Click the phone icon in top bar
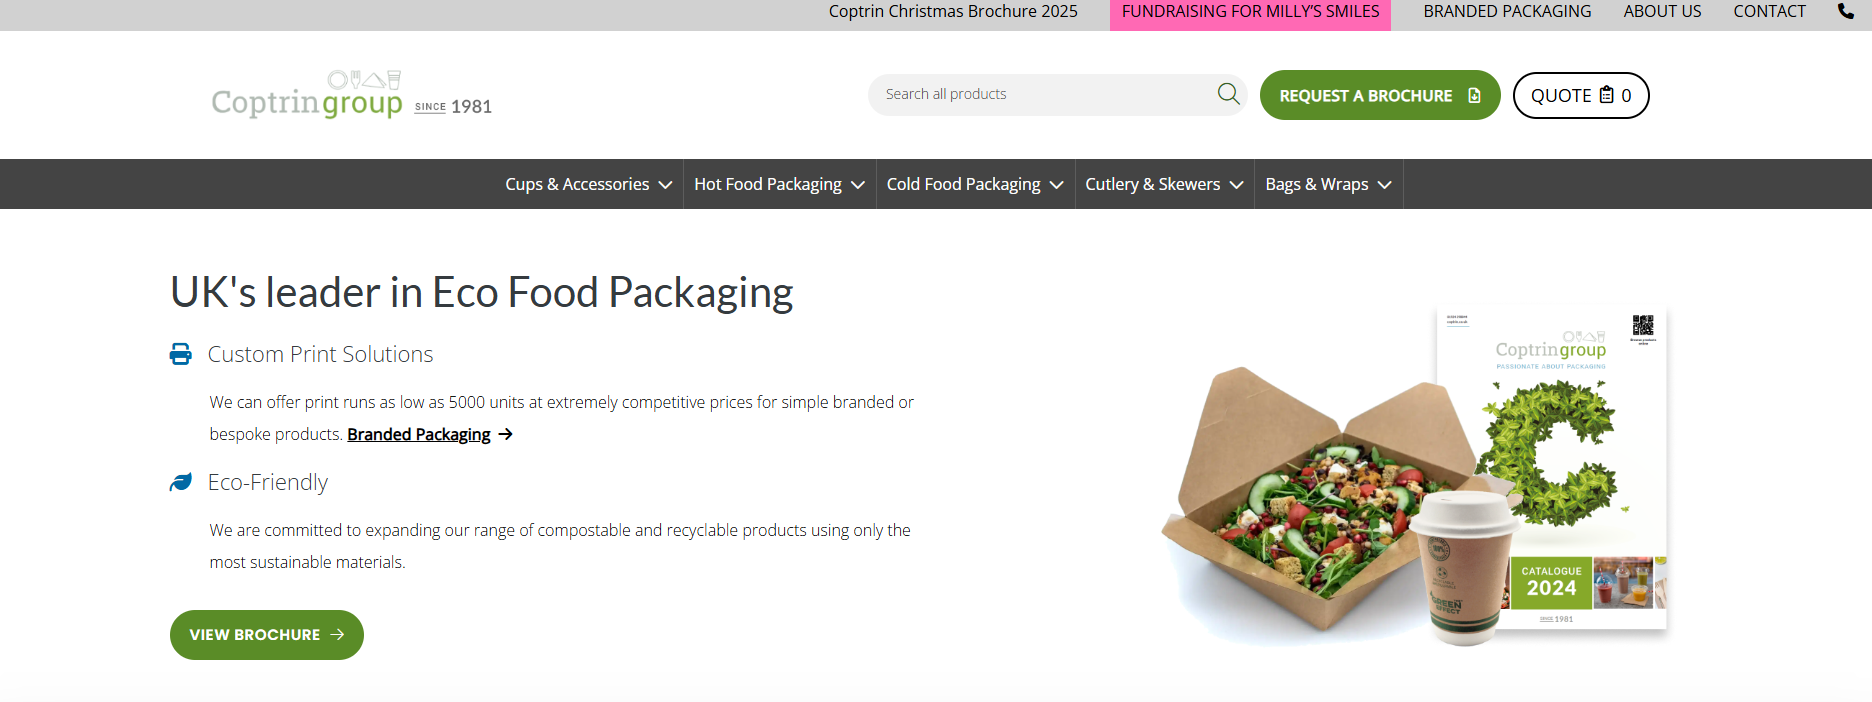The width and height of the screenshot is (1872, 702). (1846, 11)
